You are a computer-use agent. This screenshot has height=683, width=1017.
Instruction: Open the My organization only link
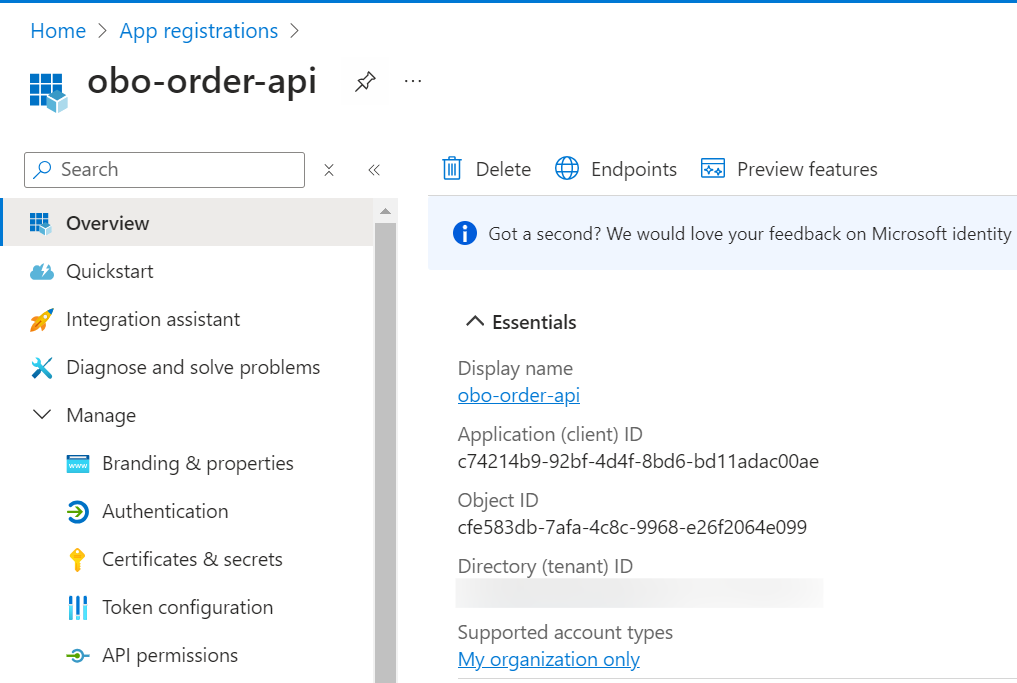549,659
